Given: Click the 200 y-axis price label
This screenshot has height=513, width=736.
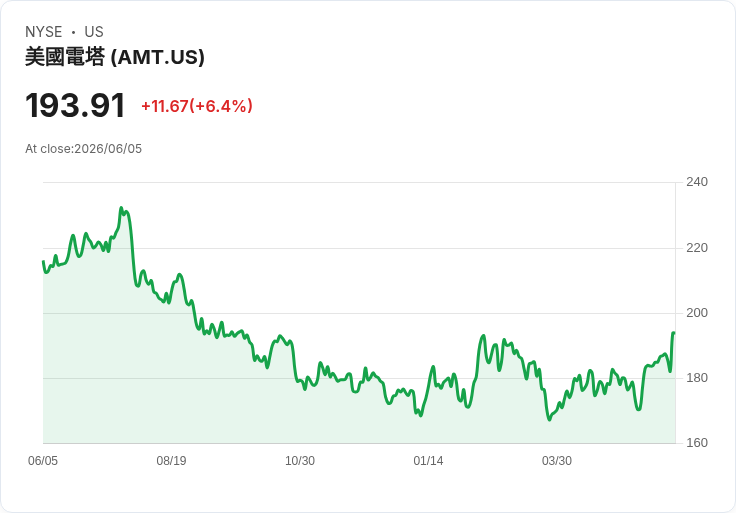Looking at the screenshot, I should (697, 313).
